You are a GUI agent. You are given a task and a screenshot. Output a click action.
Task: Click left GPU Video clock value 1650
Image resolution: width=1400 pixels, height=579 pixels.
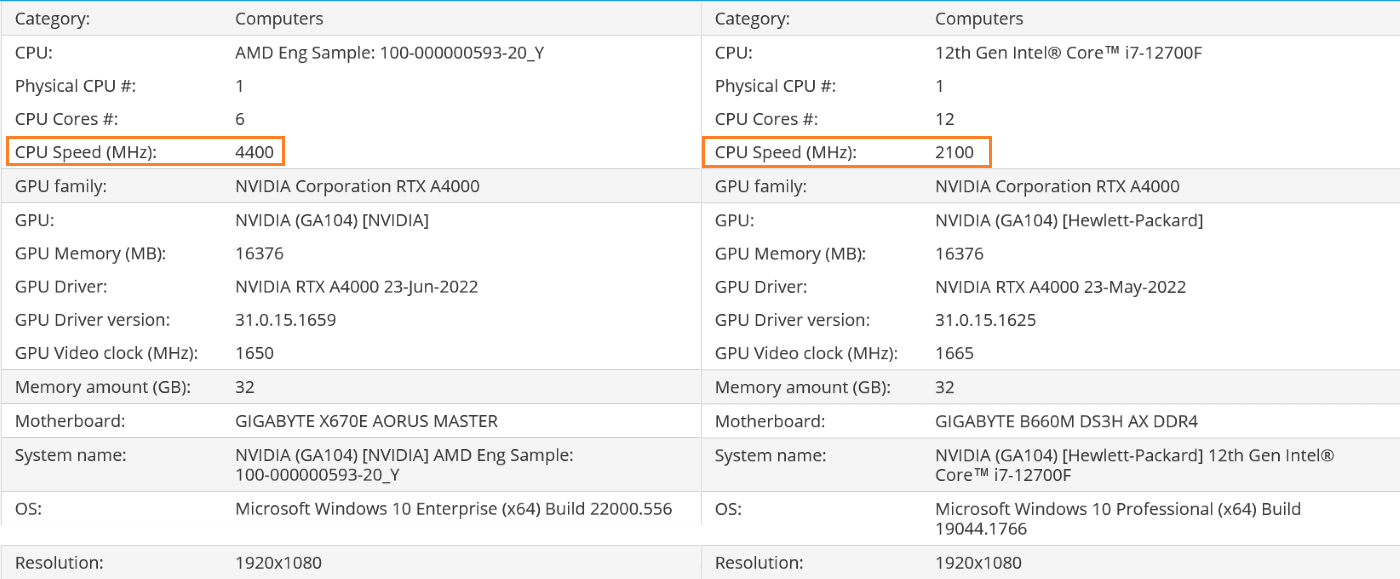coord(254,353)
